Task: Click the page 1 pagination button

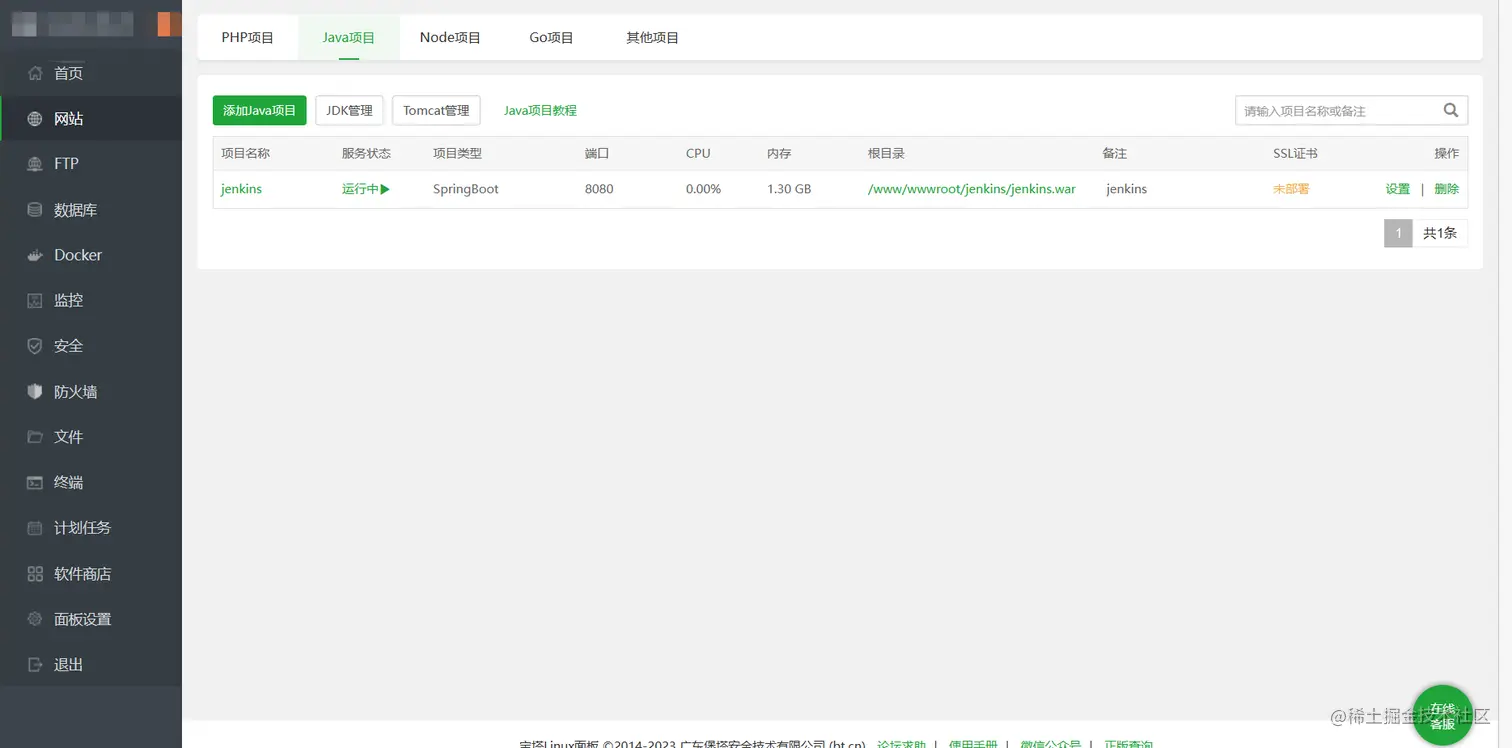Action: (x=1398, y=233)
